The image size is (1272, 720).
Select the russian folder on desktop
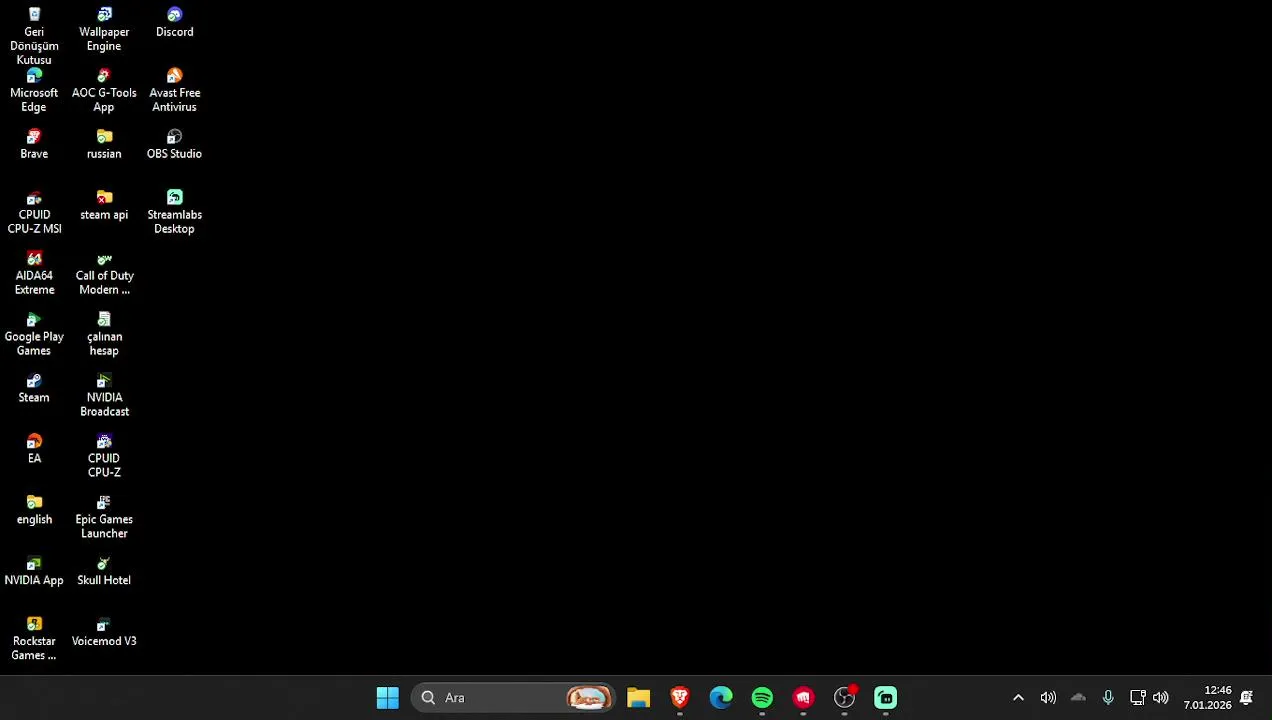pyautogui.click(x=104, y=144)
